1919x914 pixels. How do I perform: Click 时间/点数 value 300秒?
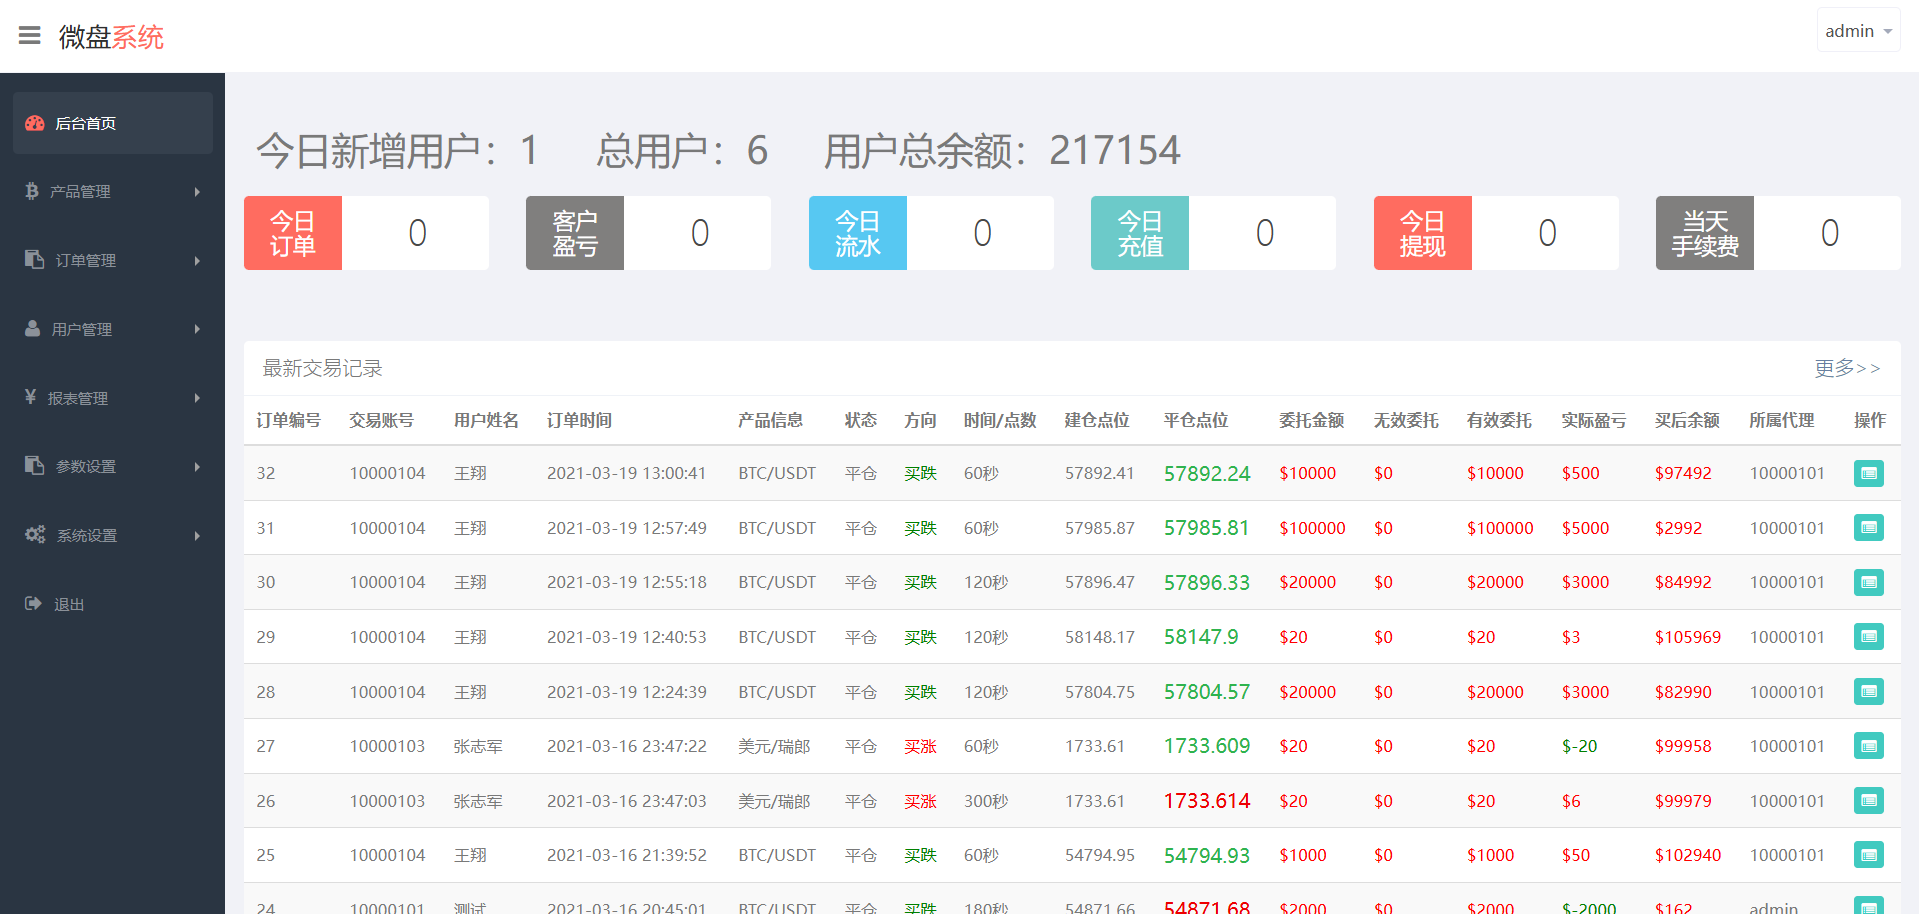click(986, 801)
